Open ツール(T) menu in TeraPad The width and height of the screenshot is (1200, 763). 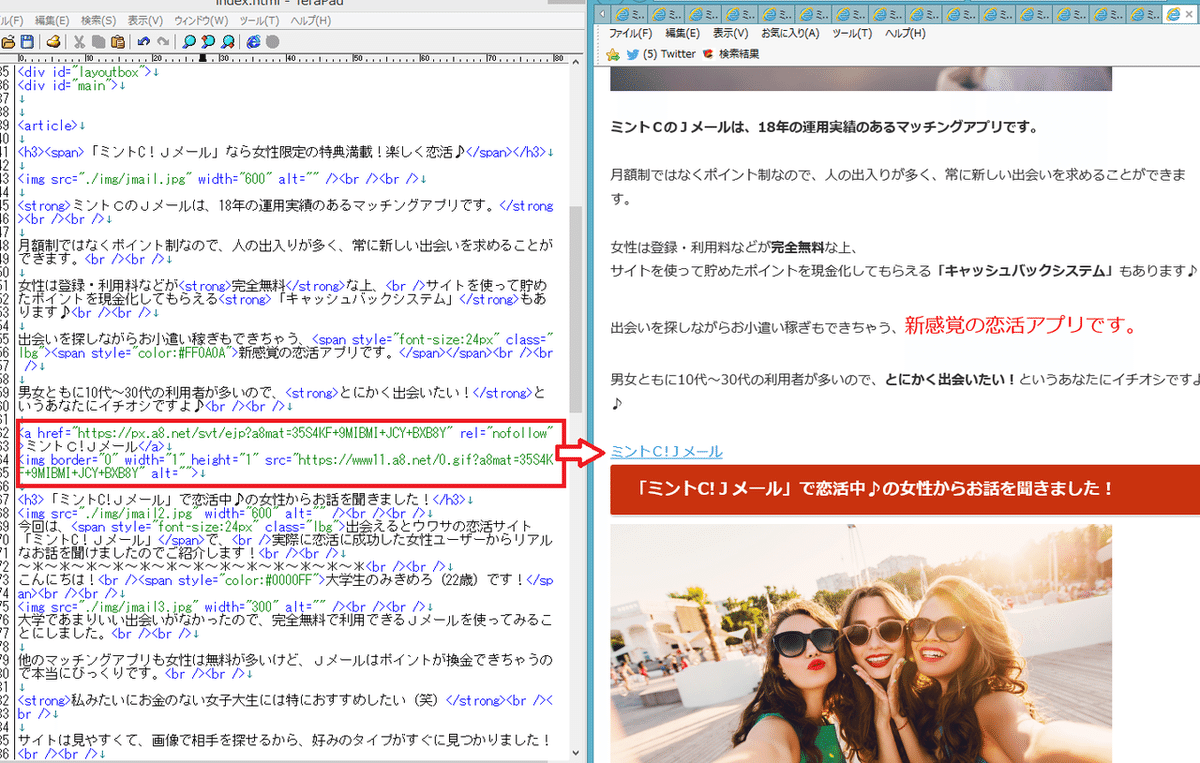(259, 20)
